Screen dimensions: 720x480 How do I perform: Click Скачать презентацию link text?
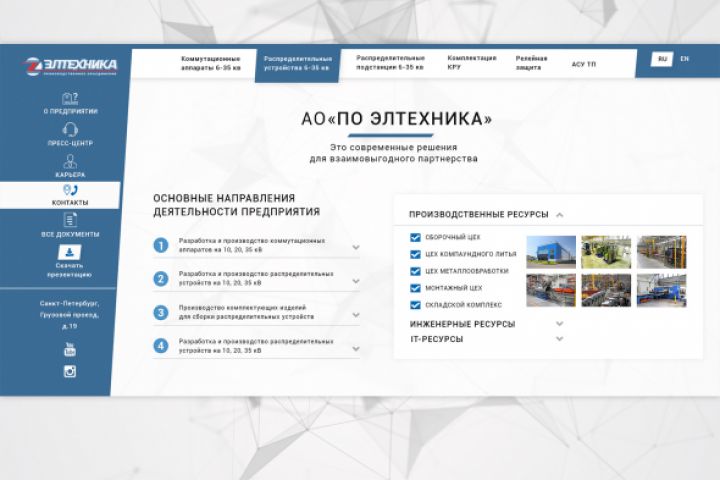(x=69, y=270)
